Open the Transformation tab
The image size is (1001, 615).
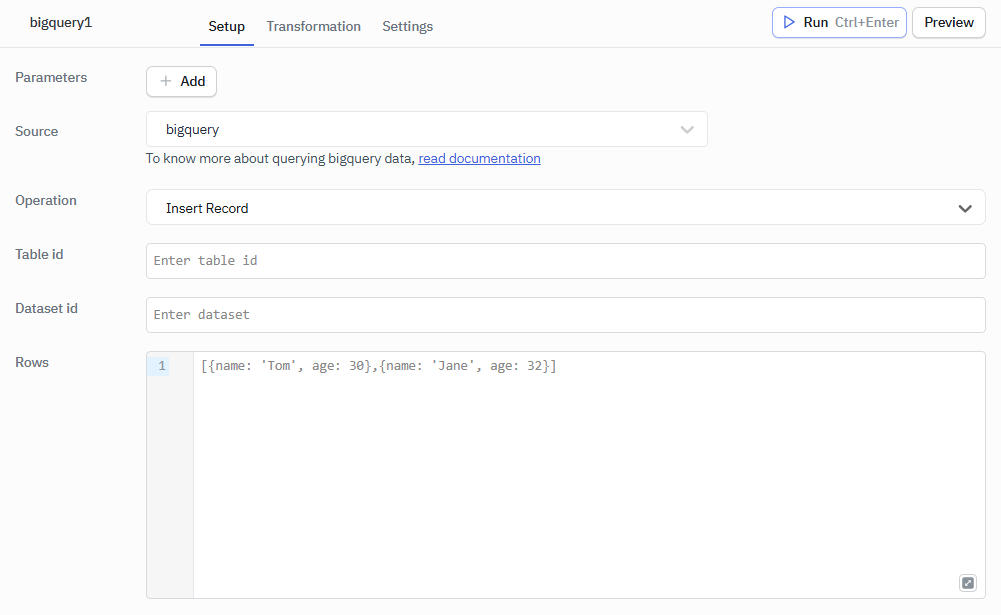pyautogui.click(x=313, y=26)
